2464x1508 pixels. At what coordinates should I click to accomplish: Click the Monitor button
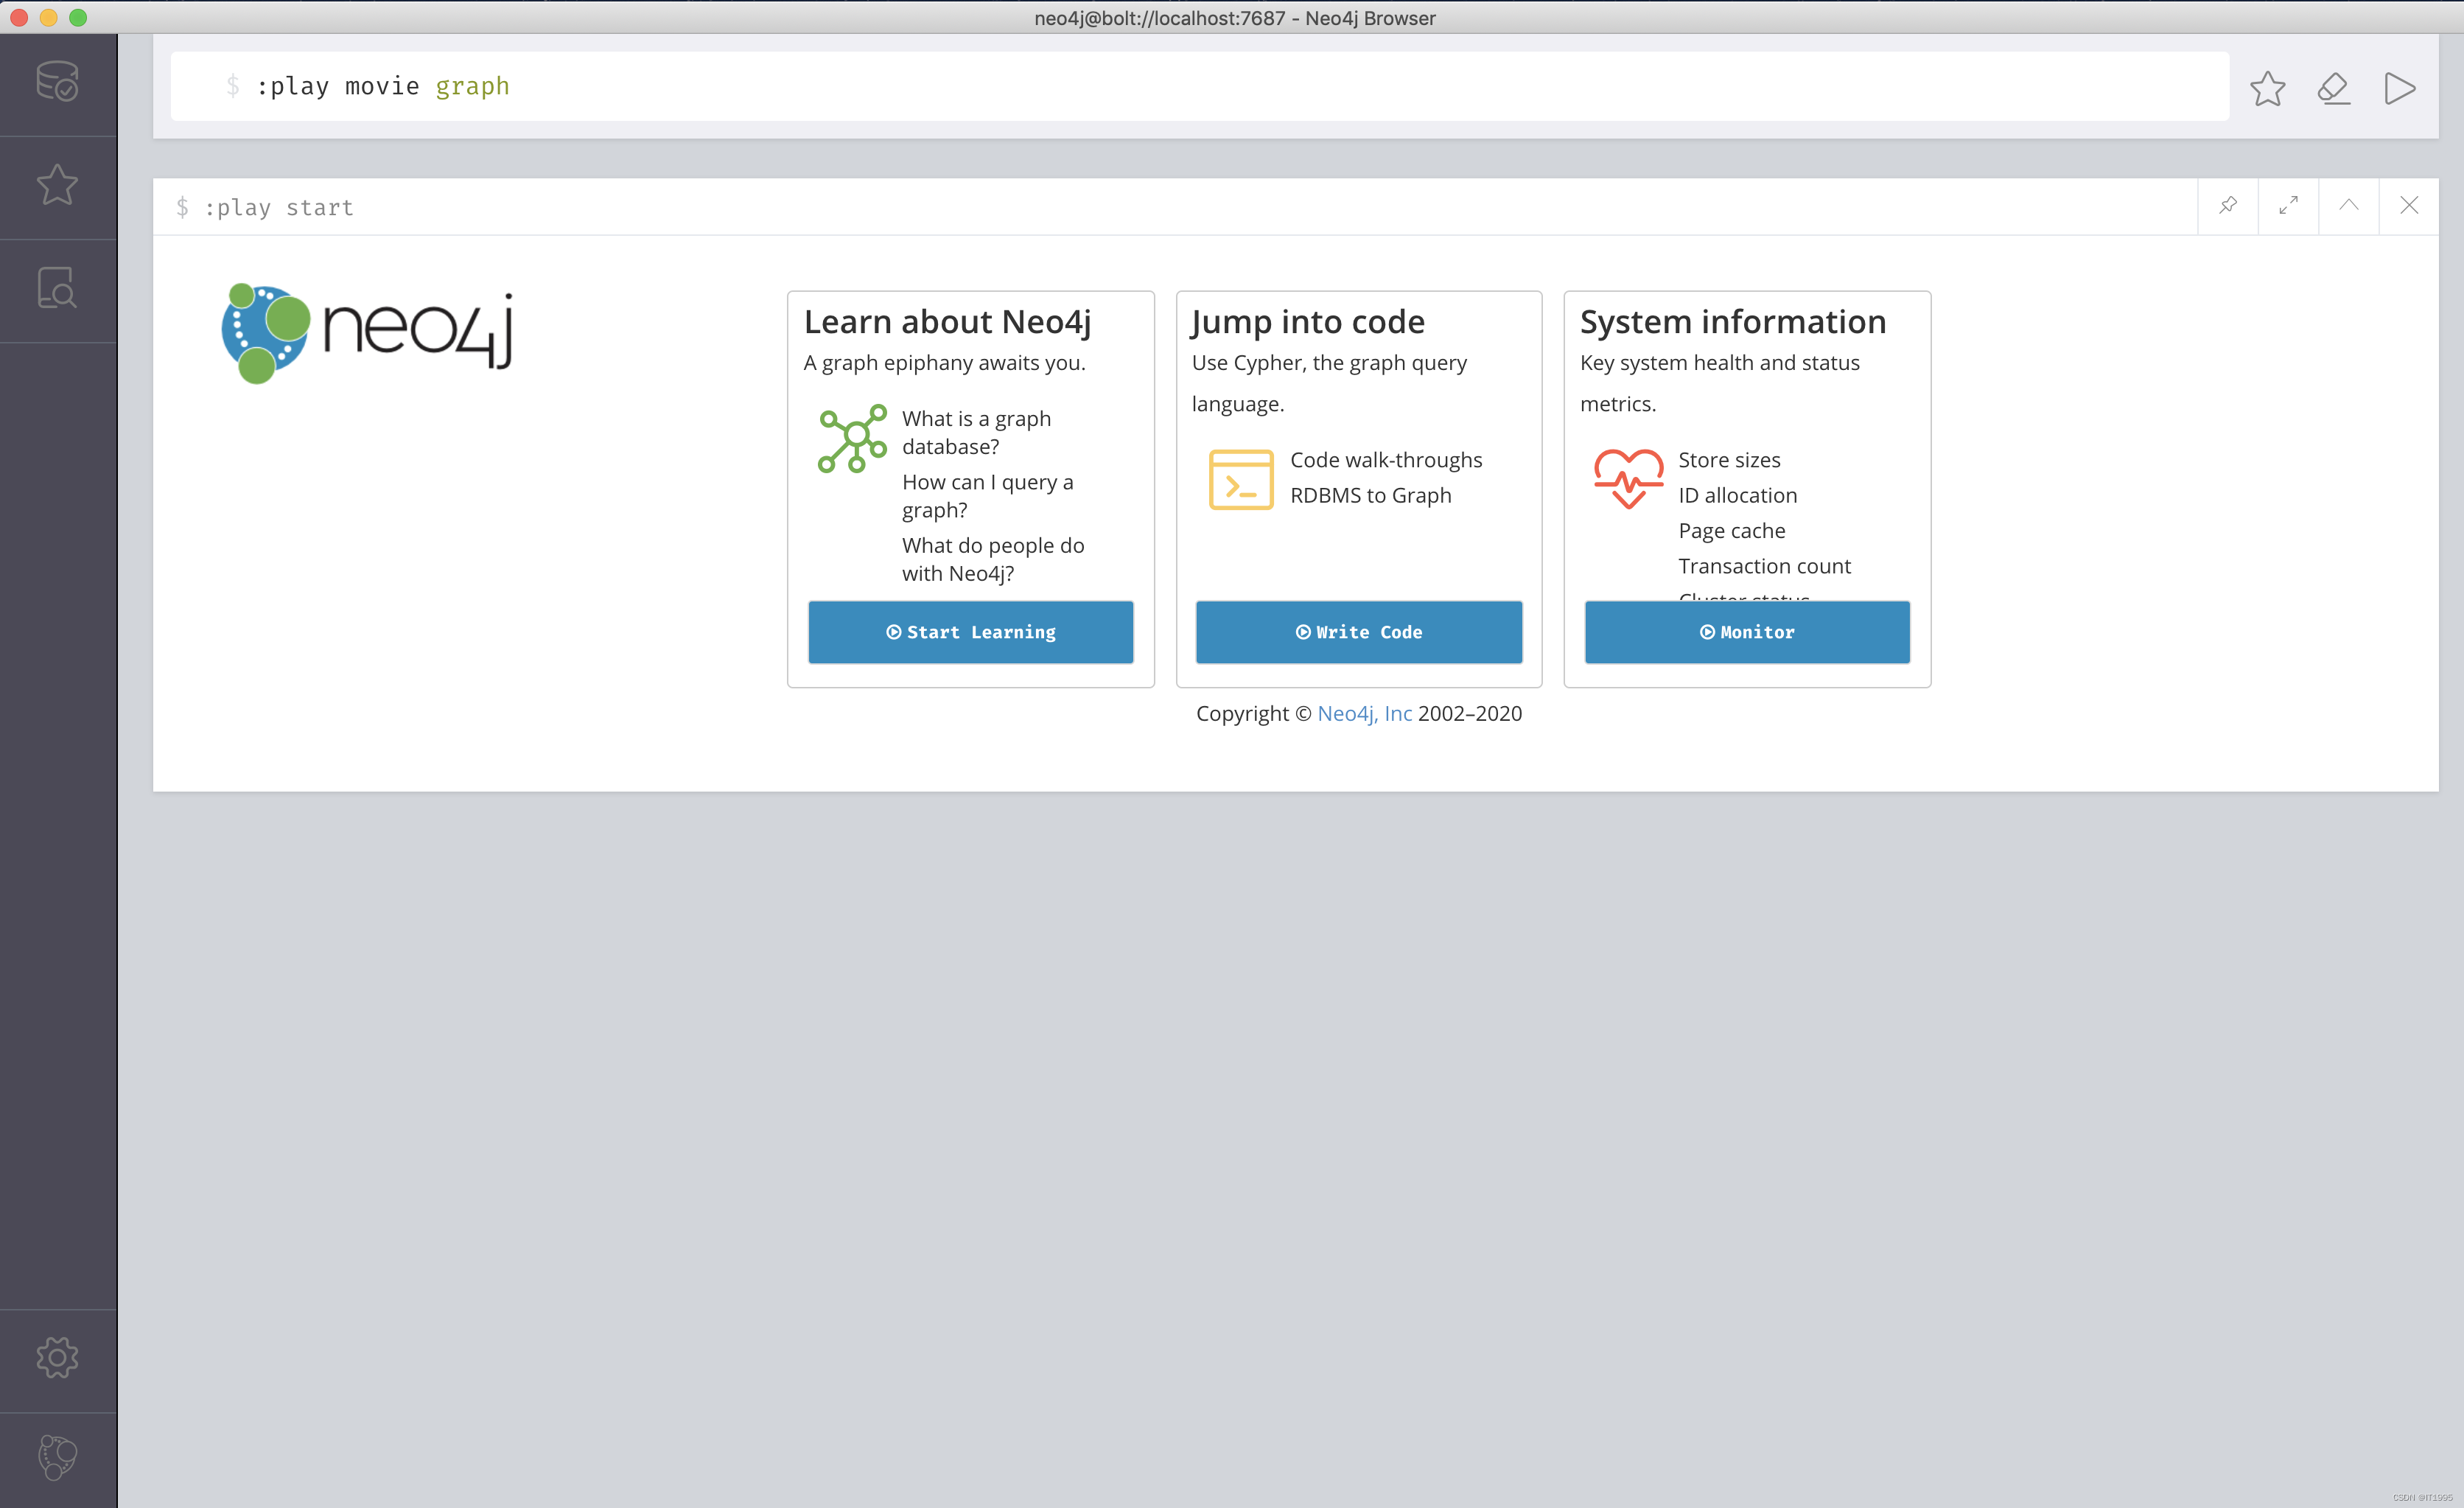coord(1746,632)
